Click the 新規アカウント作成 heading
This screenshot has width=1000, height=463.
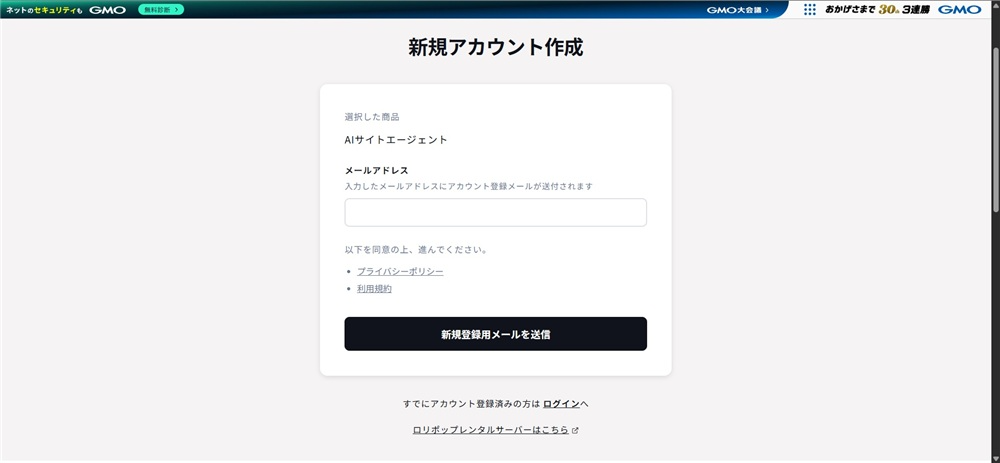(x=496, y=48)
